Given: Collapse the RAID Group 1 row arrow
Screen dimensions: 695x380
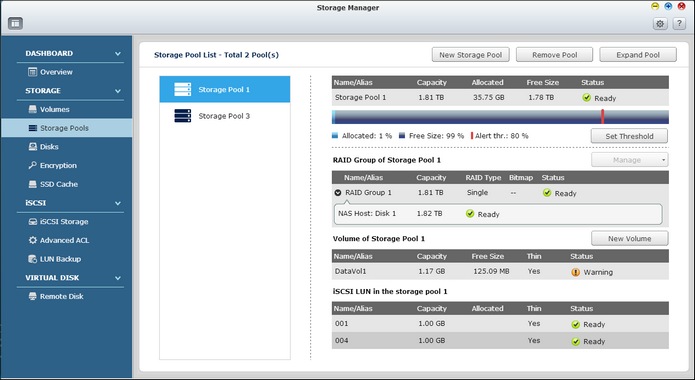Looking at the screenshot, I should click(338, 193).
